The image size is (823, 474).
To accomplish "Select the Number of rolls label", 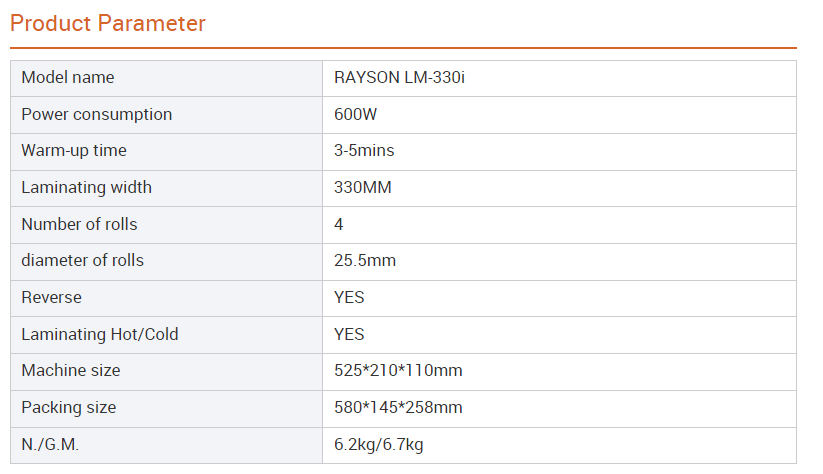I will [80, 224].
